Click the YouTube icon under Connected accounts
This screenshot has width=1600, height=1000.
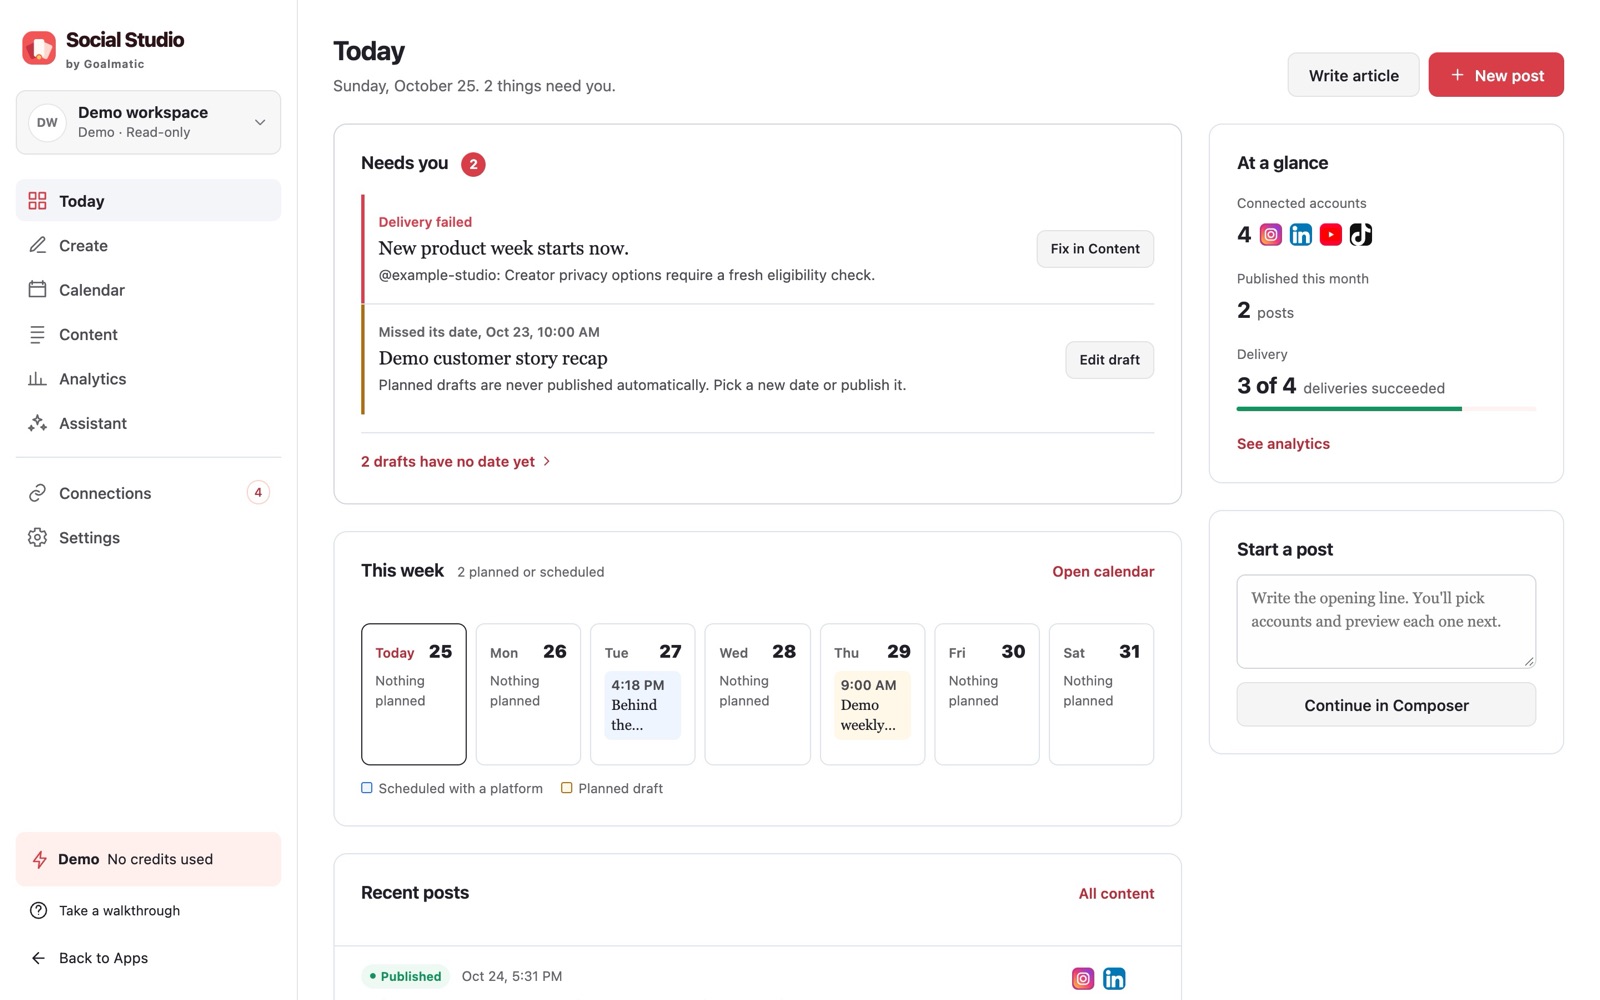pyautogui.click(x=1330, y=235)
